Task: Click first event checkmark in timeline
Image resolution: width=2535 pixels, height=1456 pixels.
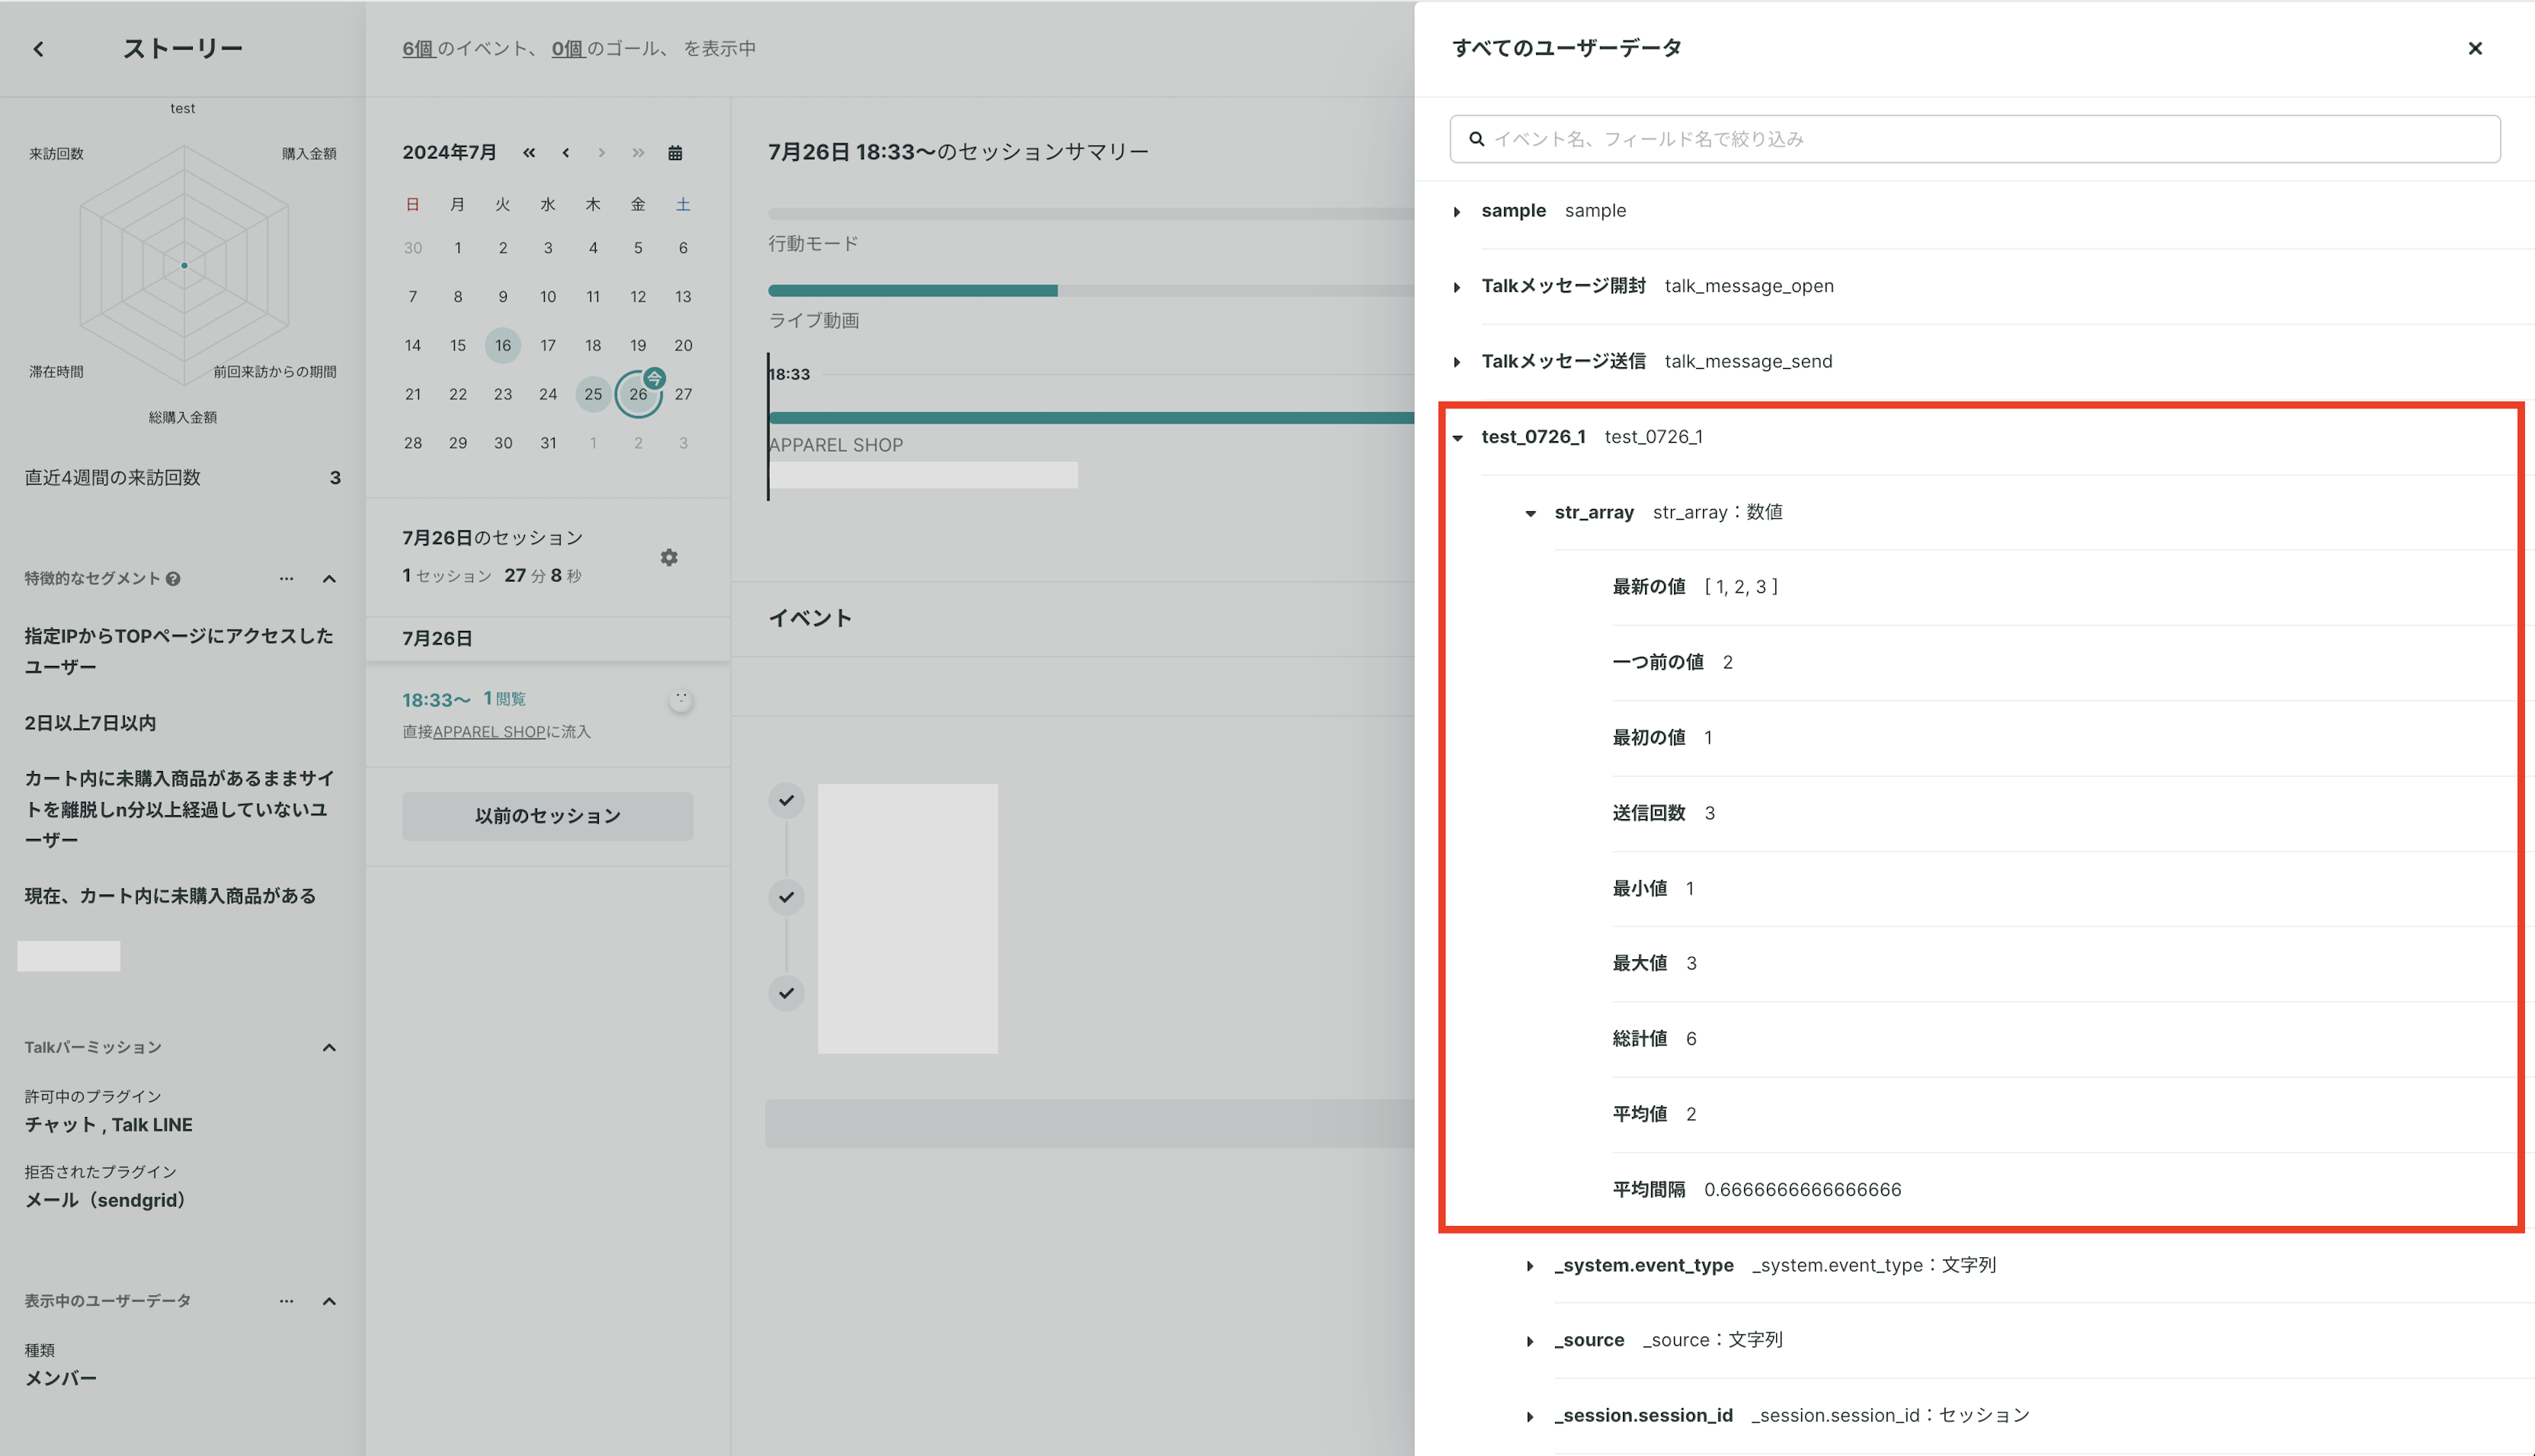Action: point(787,801)
